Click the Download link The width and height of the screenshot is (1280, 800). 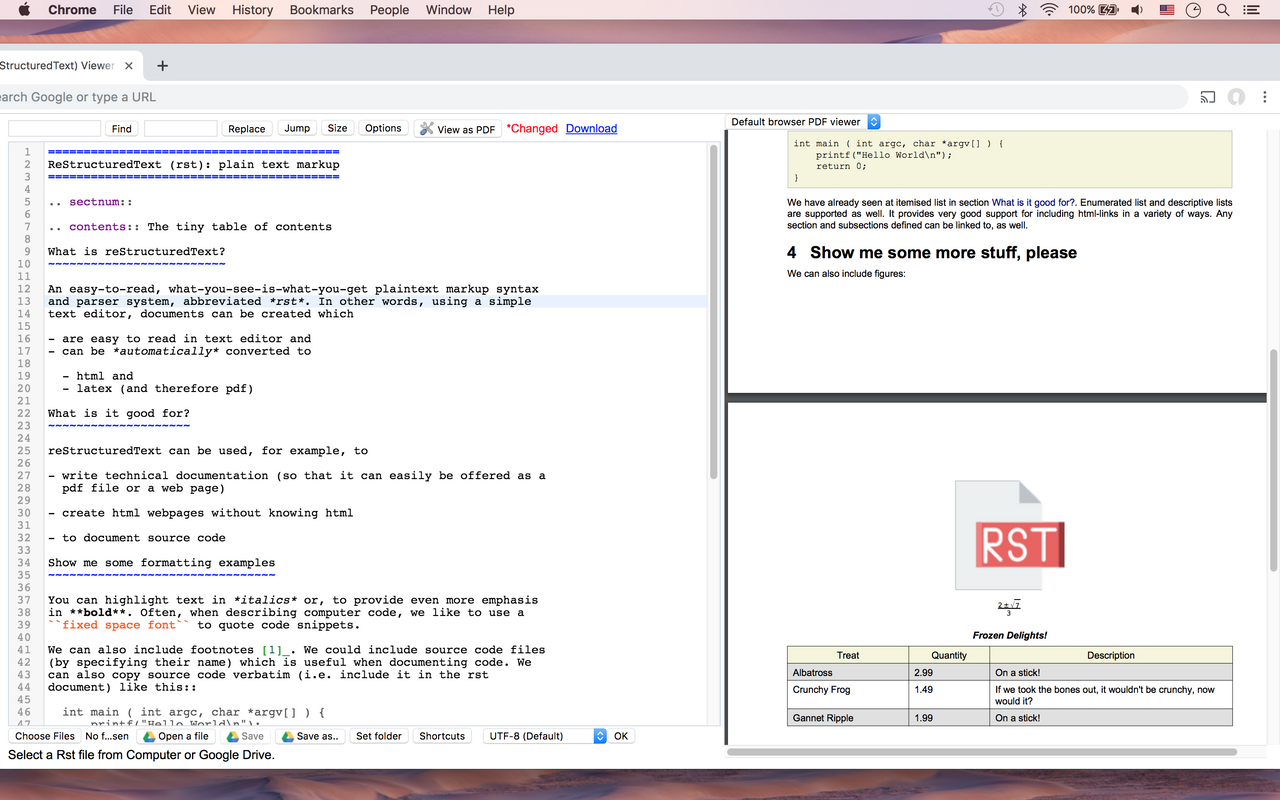[591, 128]
